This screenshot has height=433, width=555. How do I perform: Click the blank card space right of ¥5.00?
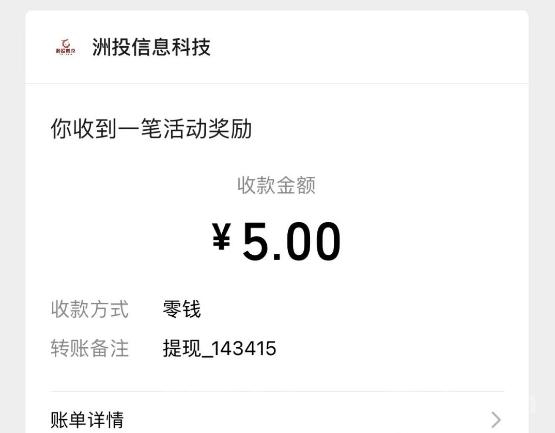[x=425, y=241]
